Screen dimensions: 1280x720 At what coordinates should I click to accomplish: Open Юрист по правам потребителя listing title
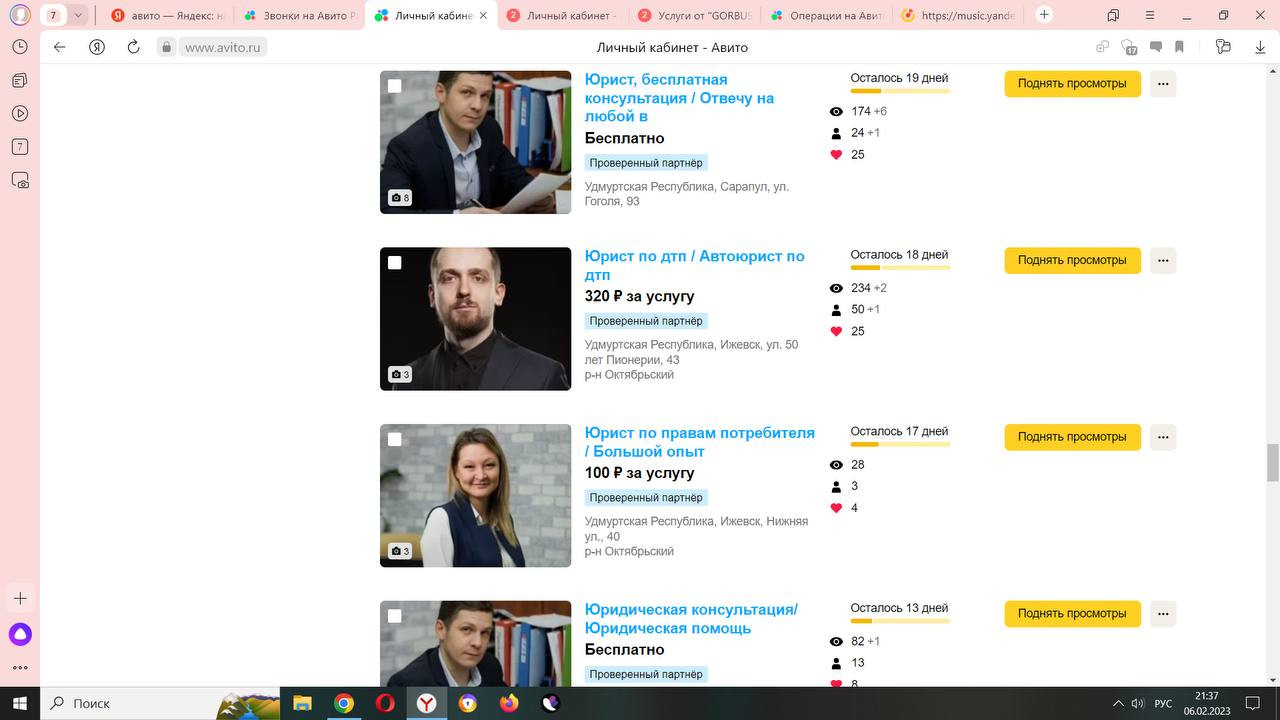click(700, 442)
